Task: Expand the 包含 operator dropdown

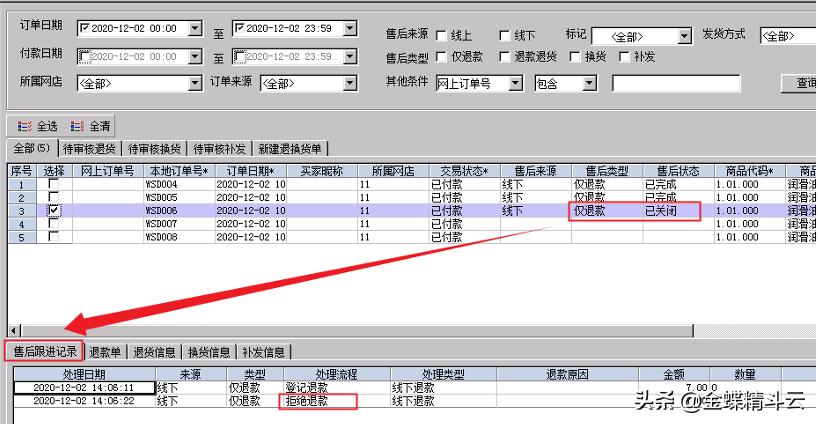Action: 590,83
